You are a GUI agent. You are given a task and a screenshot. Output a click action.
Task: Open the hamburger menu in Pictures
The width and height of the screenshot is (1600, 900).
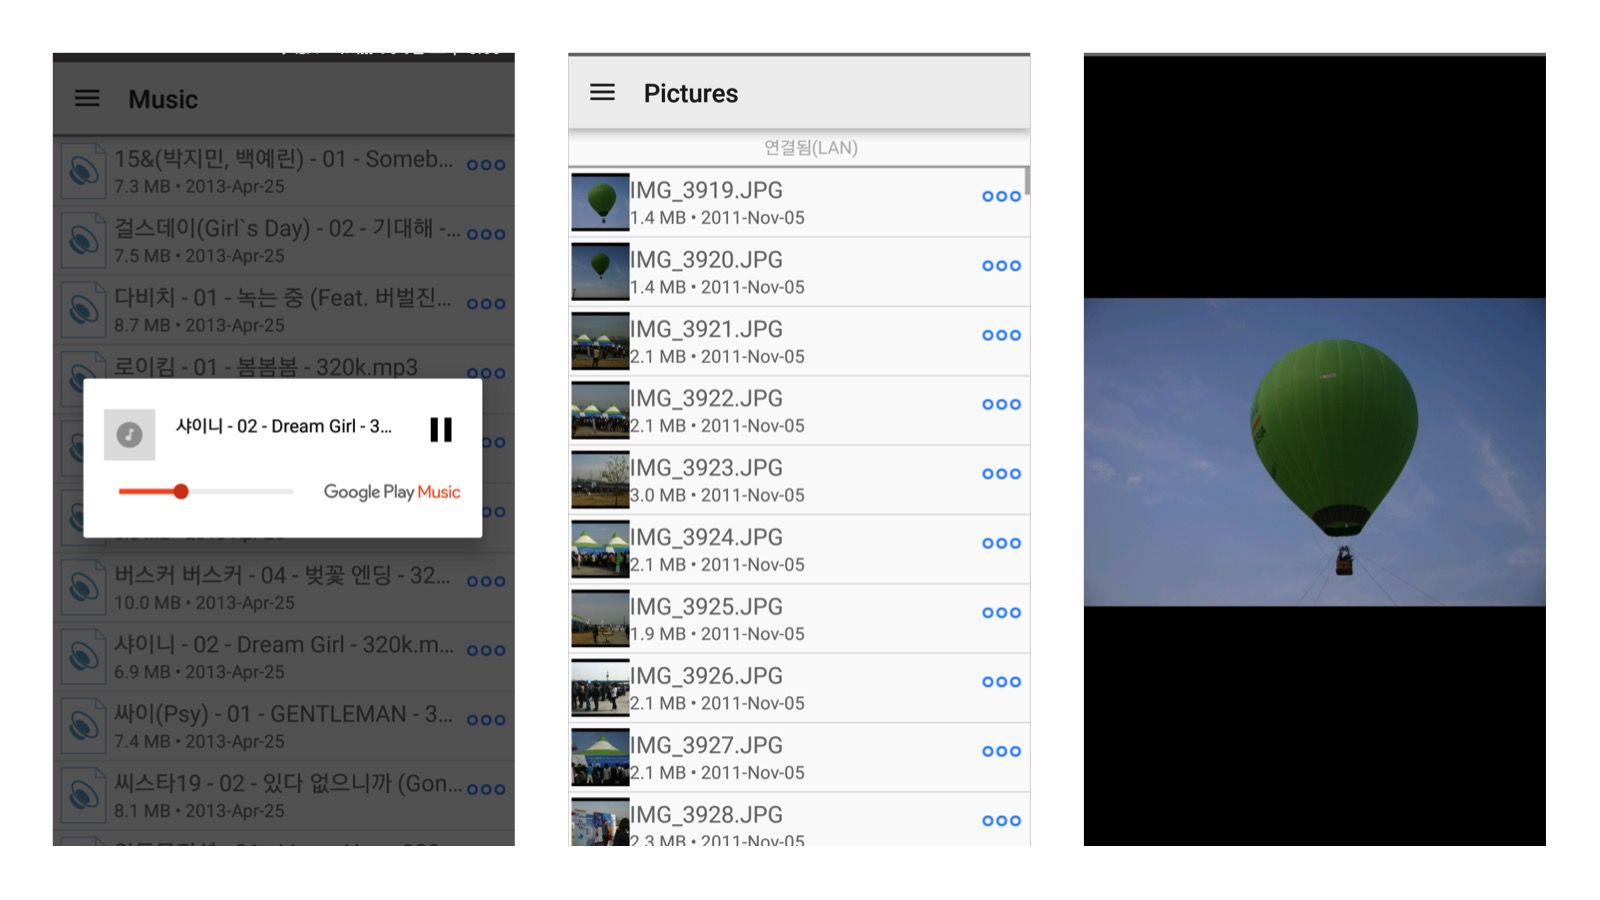pyautogui.click(x=602, y=93)
